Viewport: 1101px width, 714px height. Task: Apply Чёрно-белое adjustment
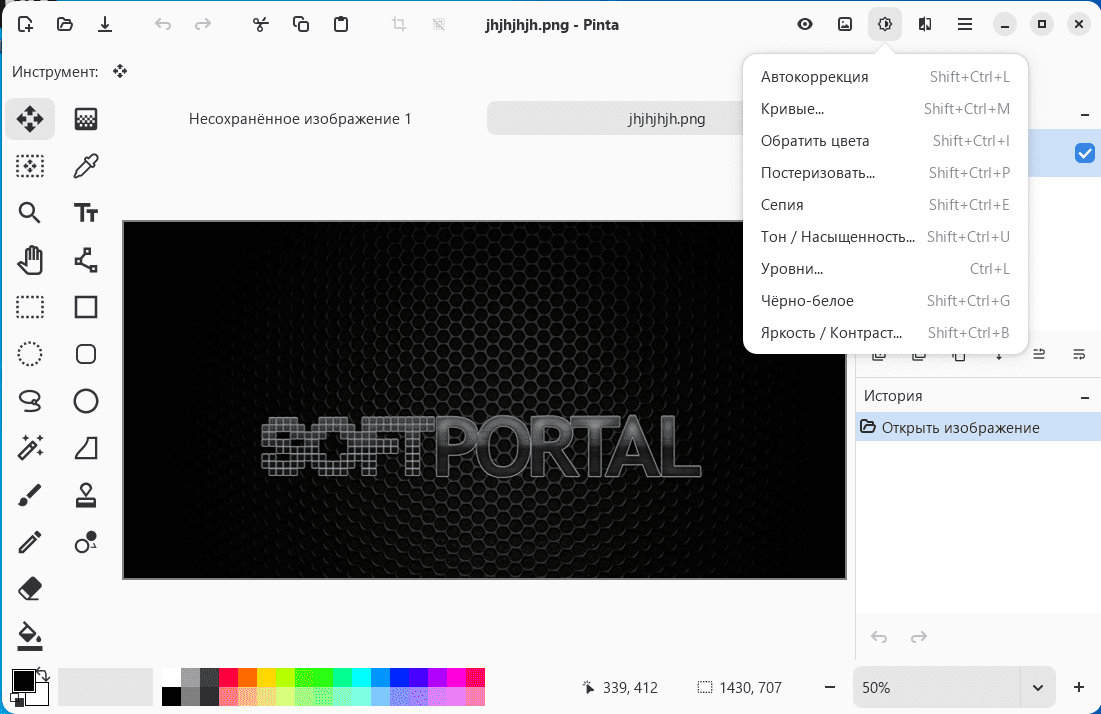[885, 300]
